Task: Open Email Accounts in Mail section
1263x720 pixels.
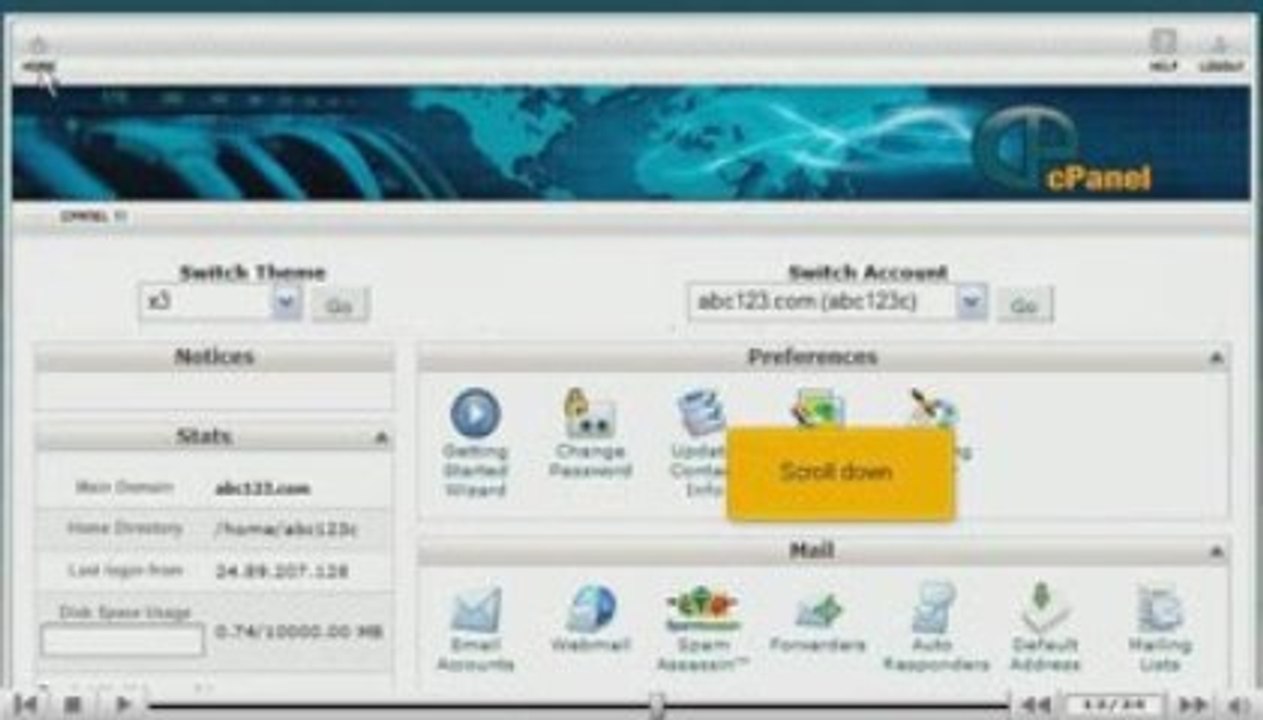Action: pos(475,628)
